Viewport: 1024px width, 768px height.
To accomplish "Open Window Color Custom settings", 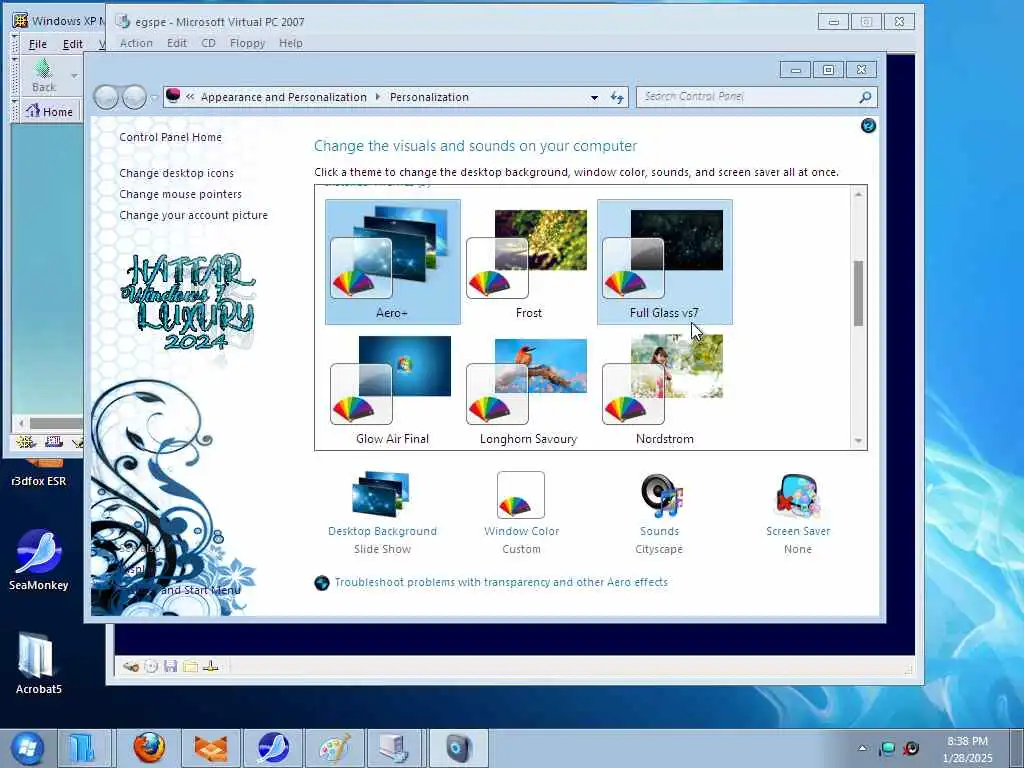I will point(521,513).
